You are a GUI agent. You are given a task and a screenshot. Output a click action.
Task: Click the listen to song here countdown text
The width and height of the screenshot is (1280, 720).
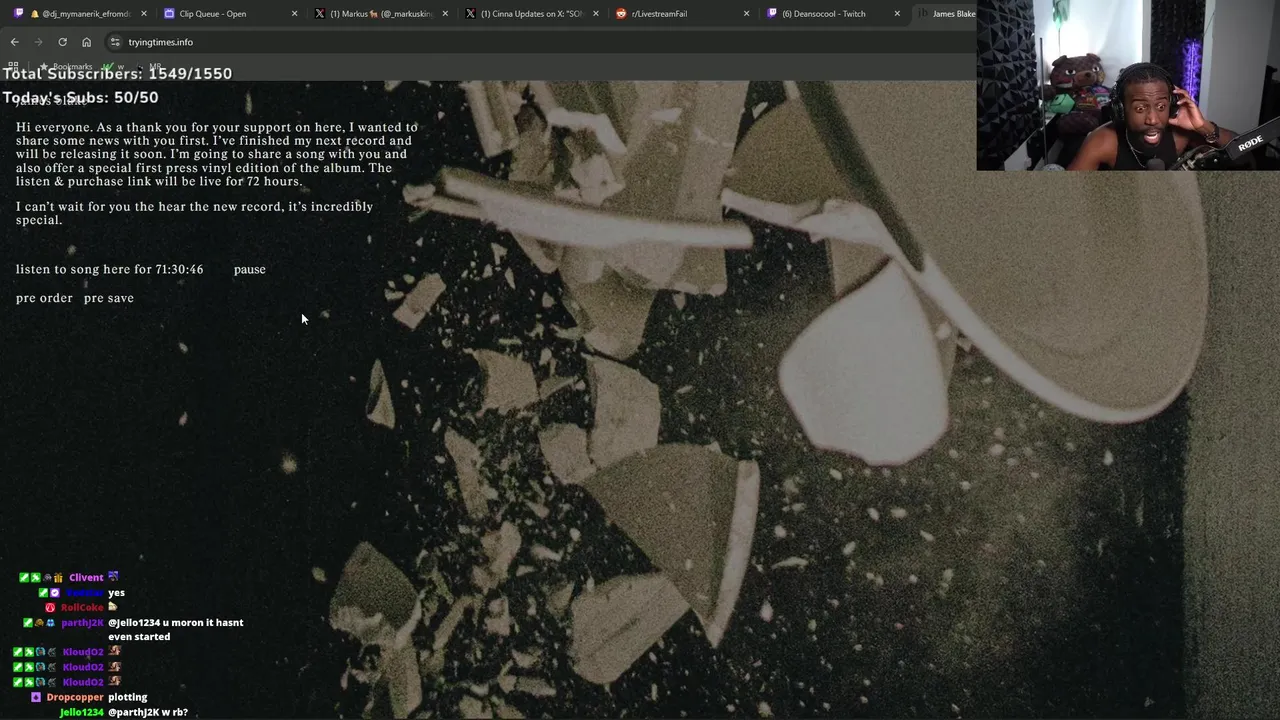(109, 269)
